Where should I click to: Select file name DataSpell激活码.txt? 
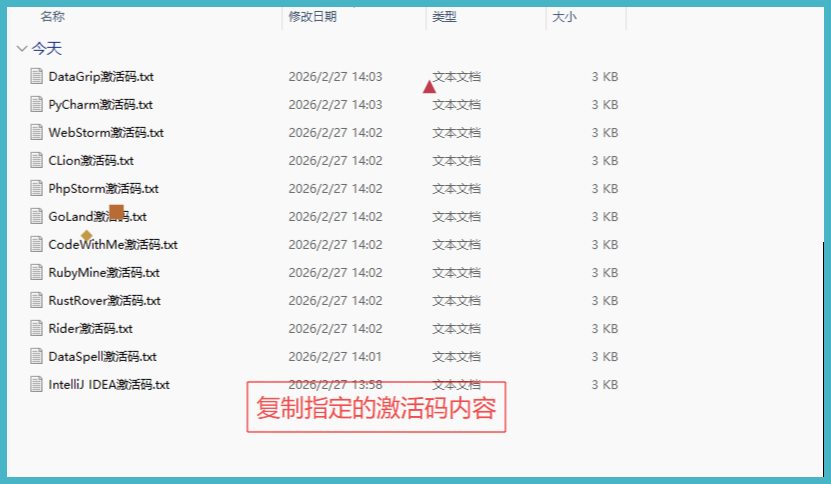102,357
